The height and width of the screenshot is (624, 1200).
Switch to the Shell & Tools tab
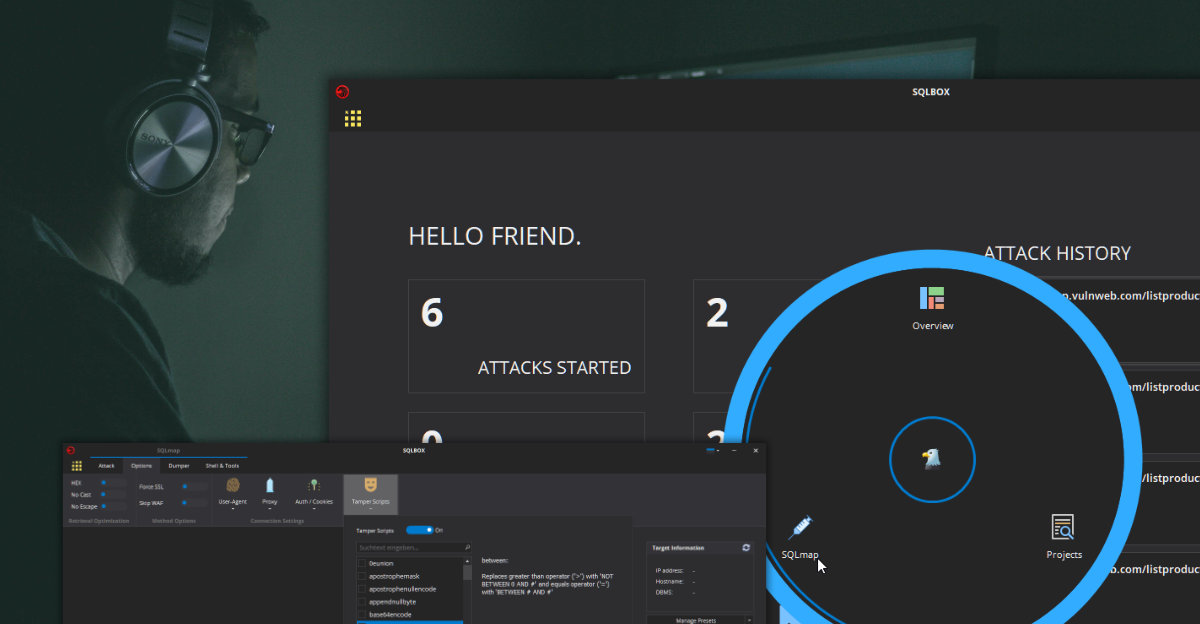[x=222, y=466]
